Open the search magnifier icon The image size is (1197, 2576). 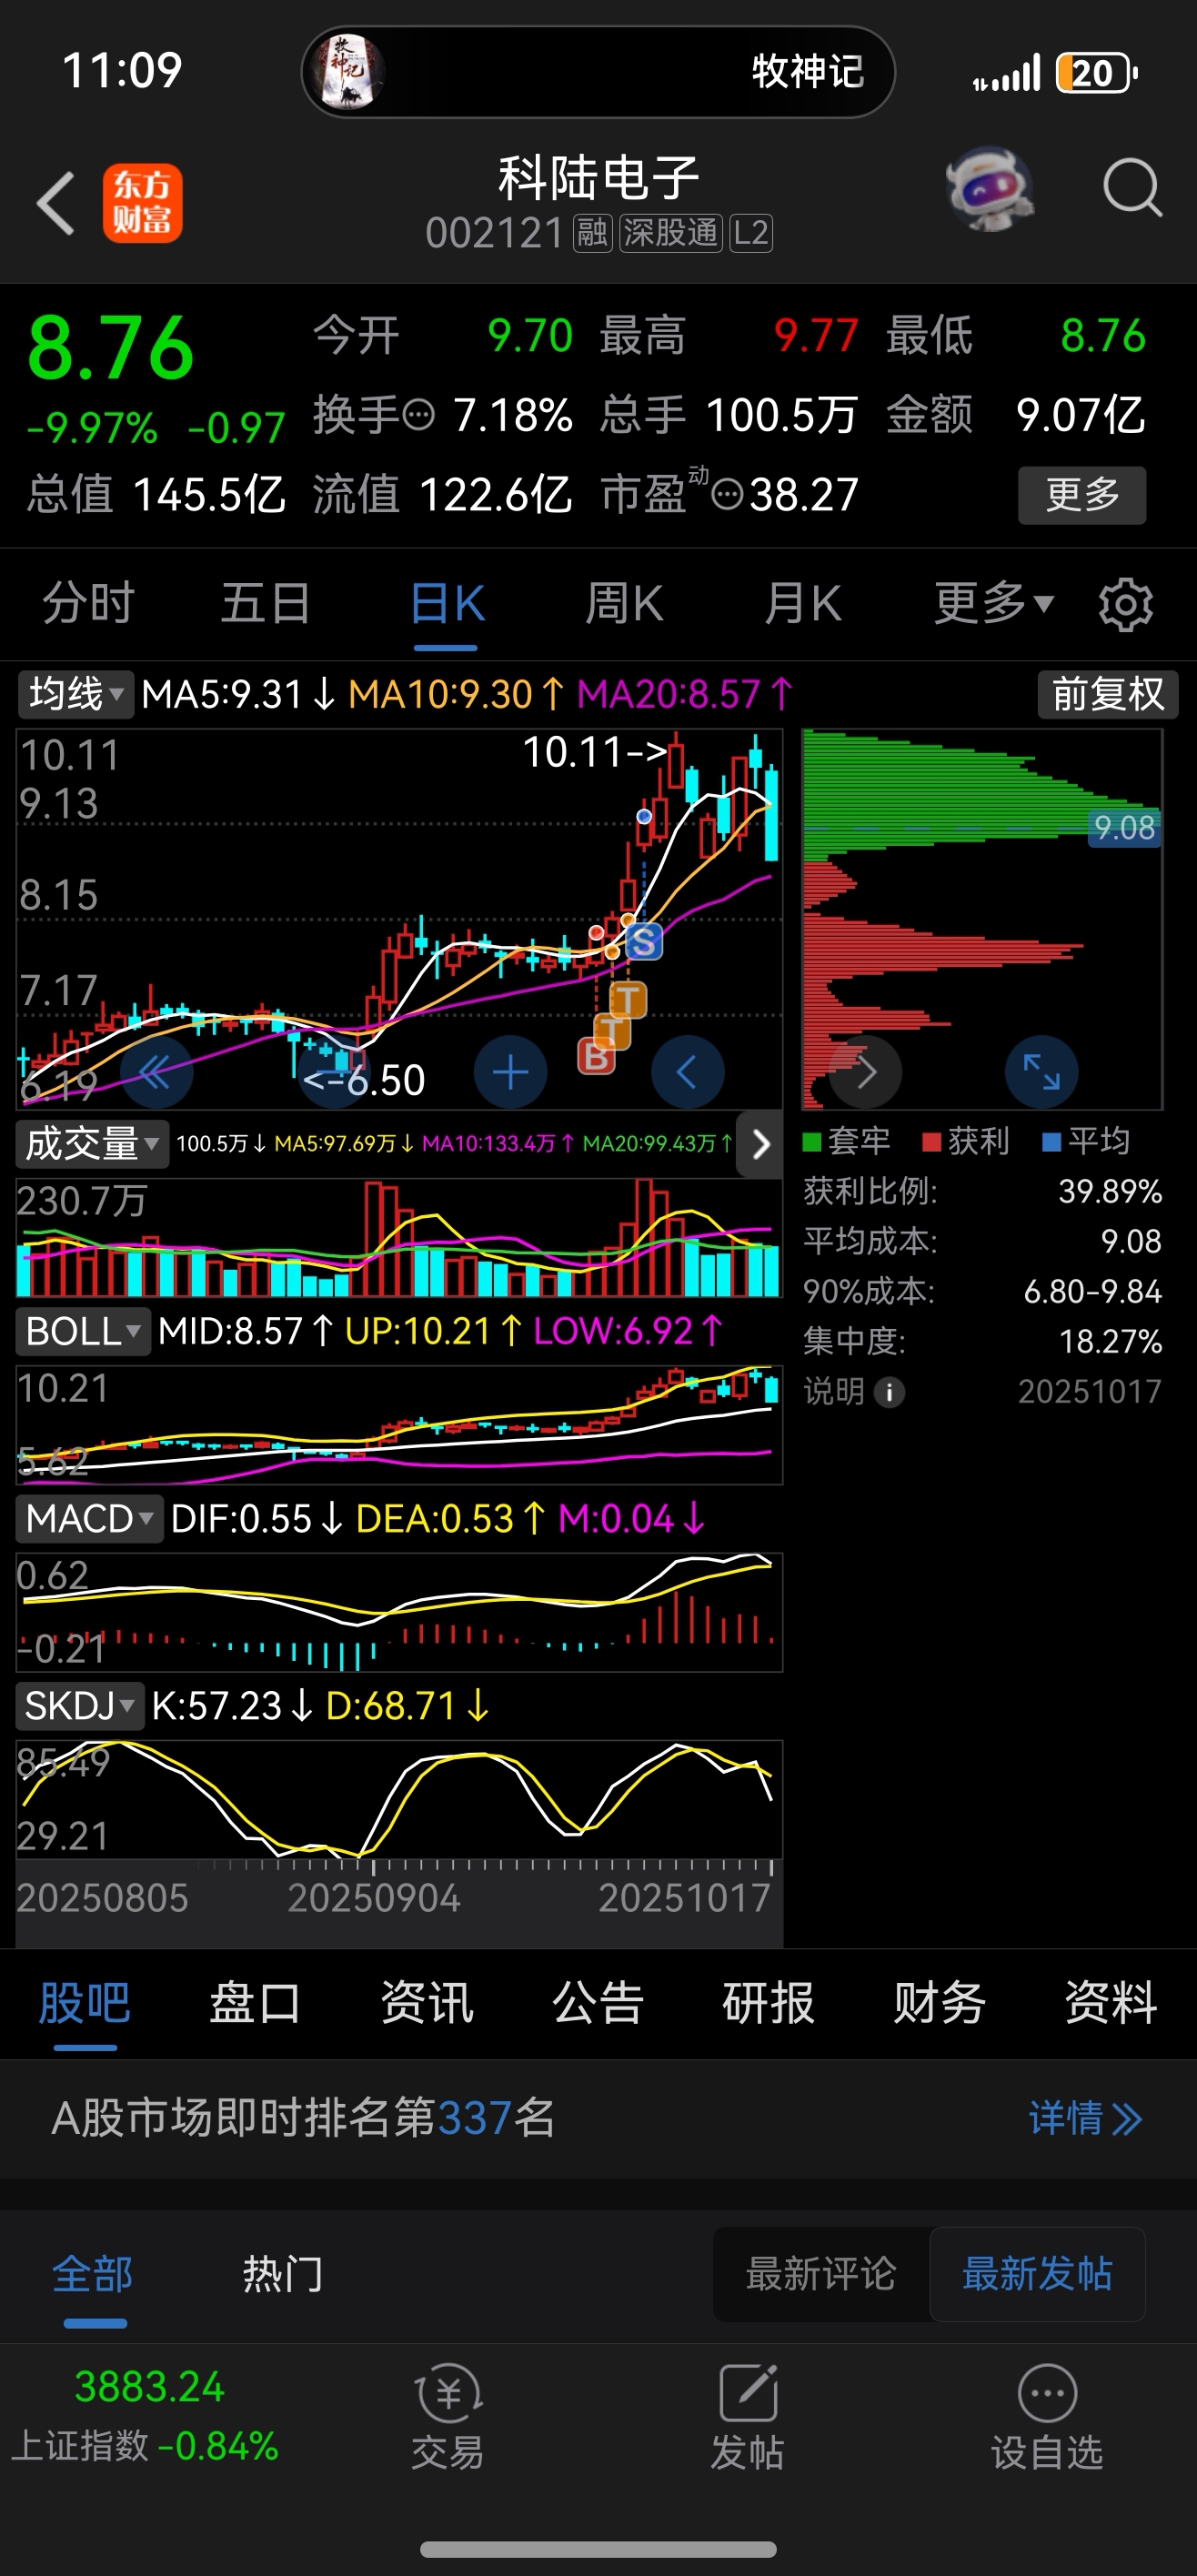(1132, 188)
